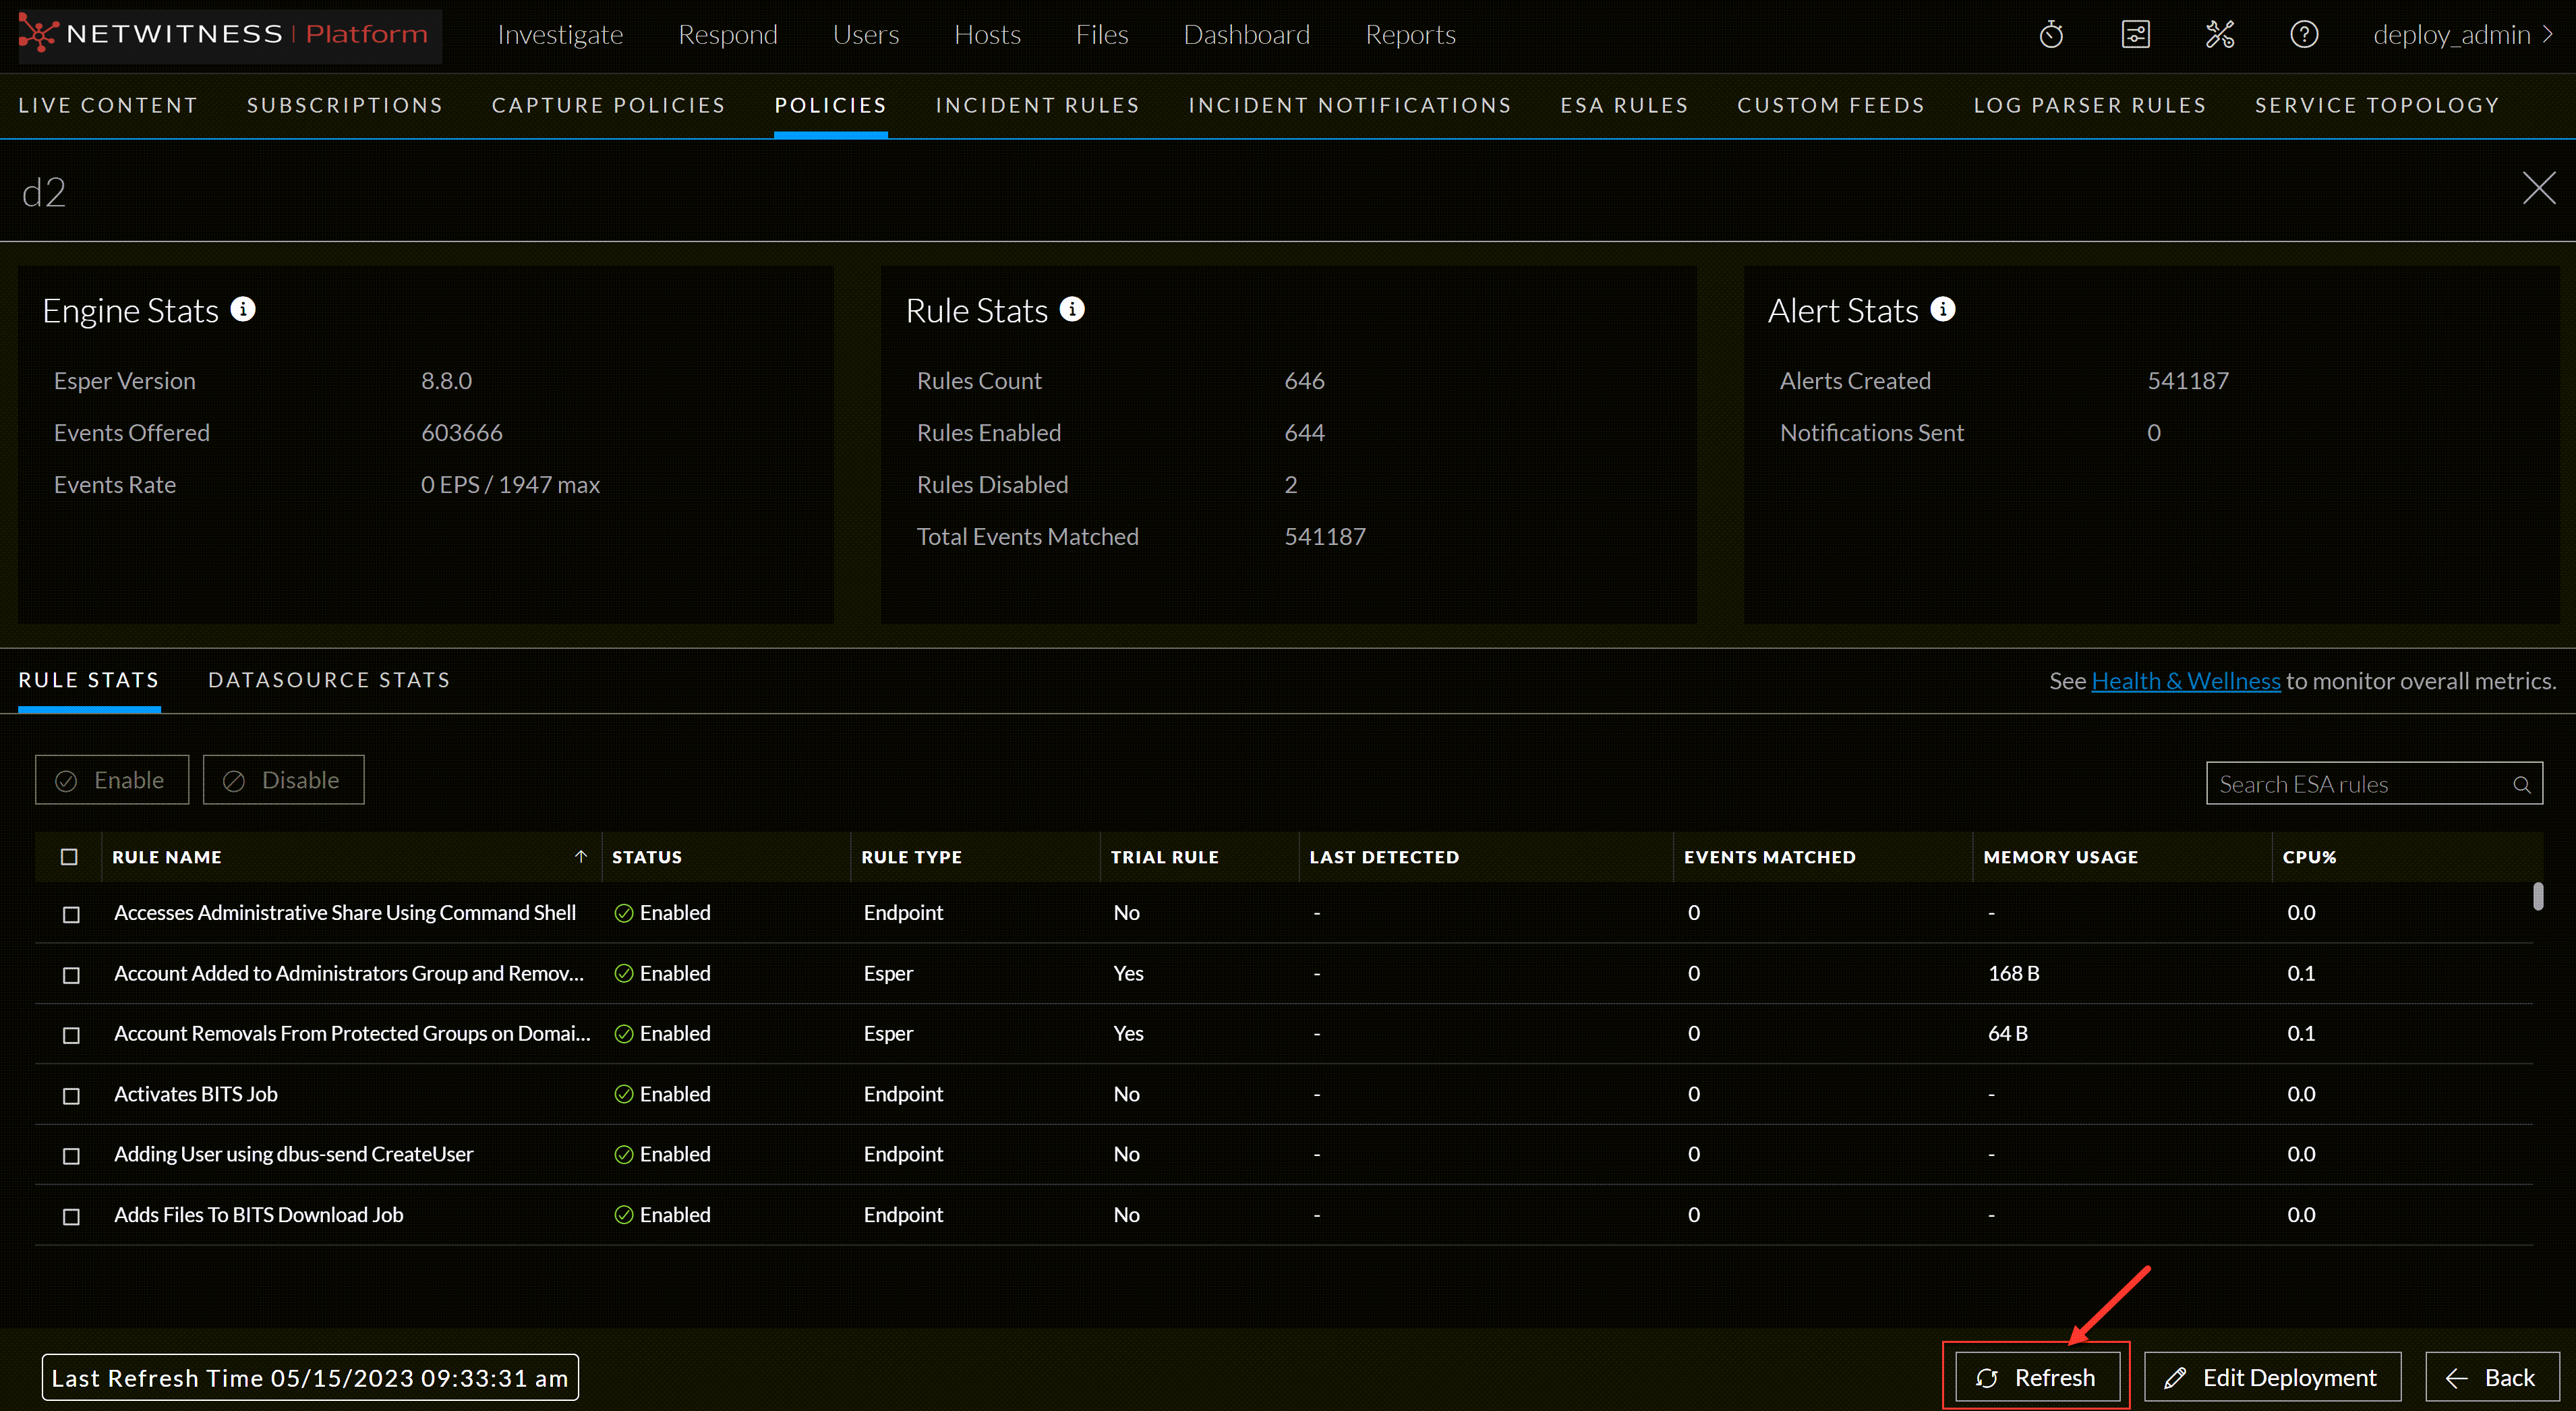Click the admin tools wrench icon

point(2220,34)
